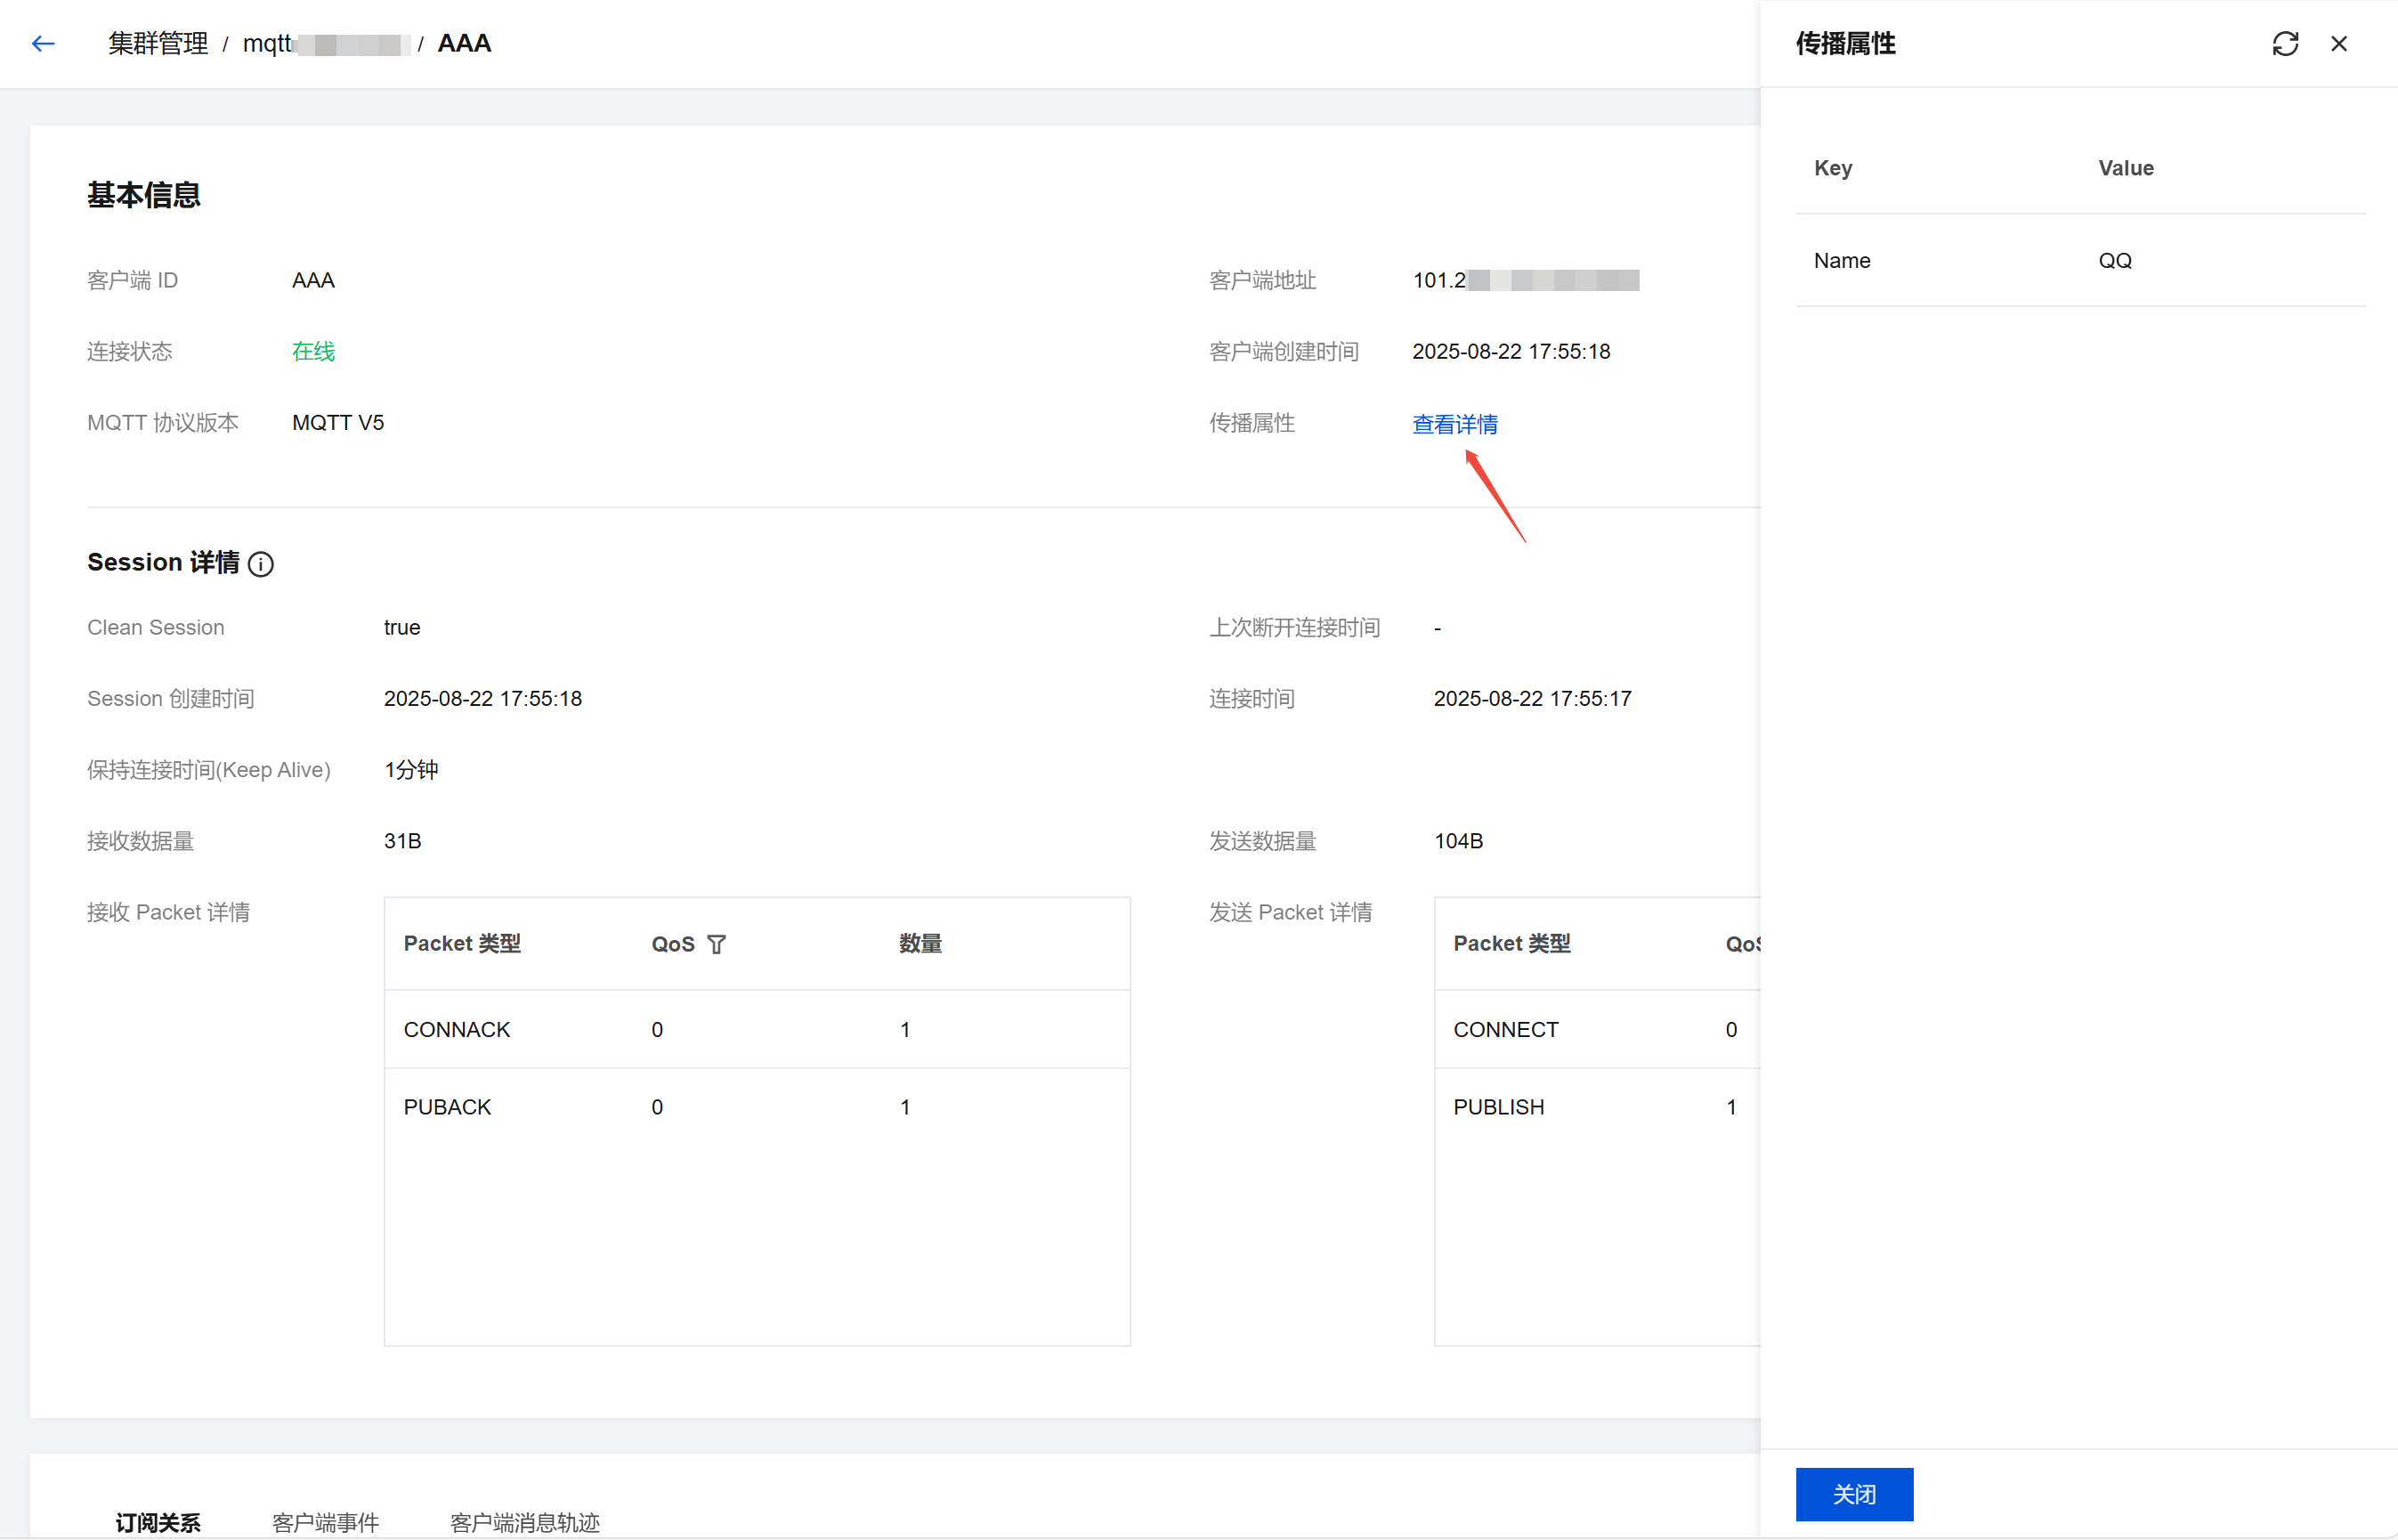Click the Key column header
This screenshot has width=2398, height=1540.
(1833, 168)
